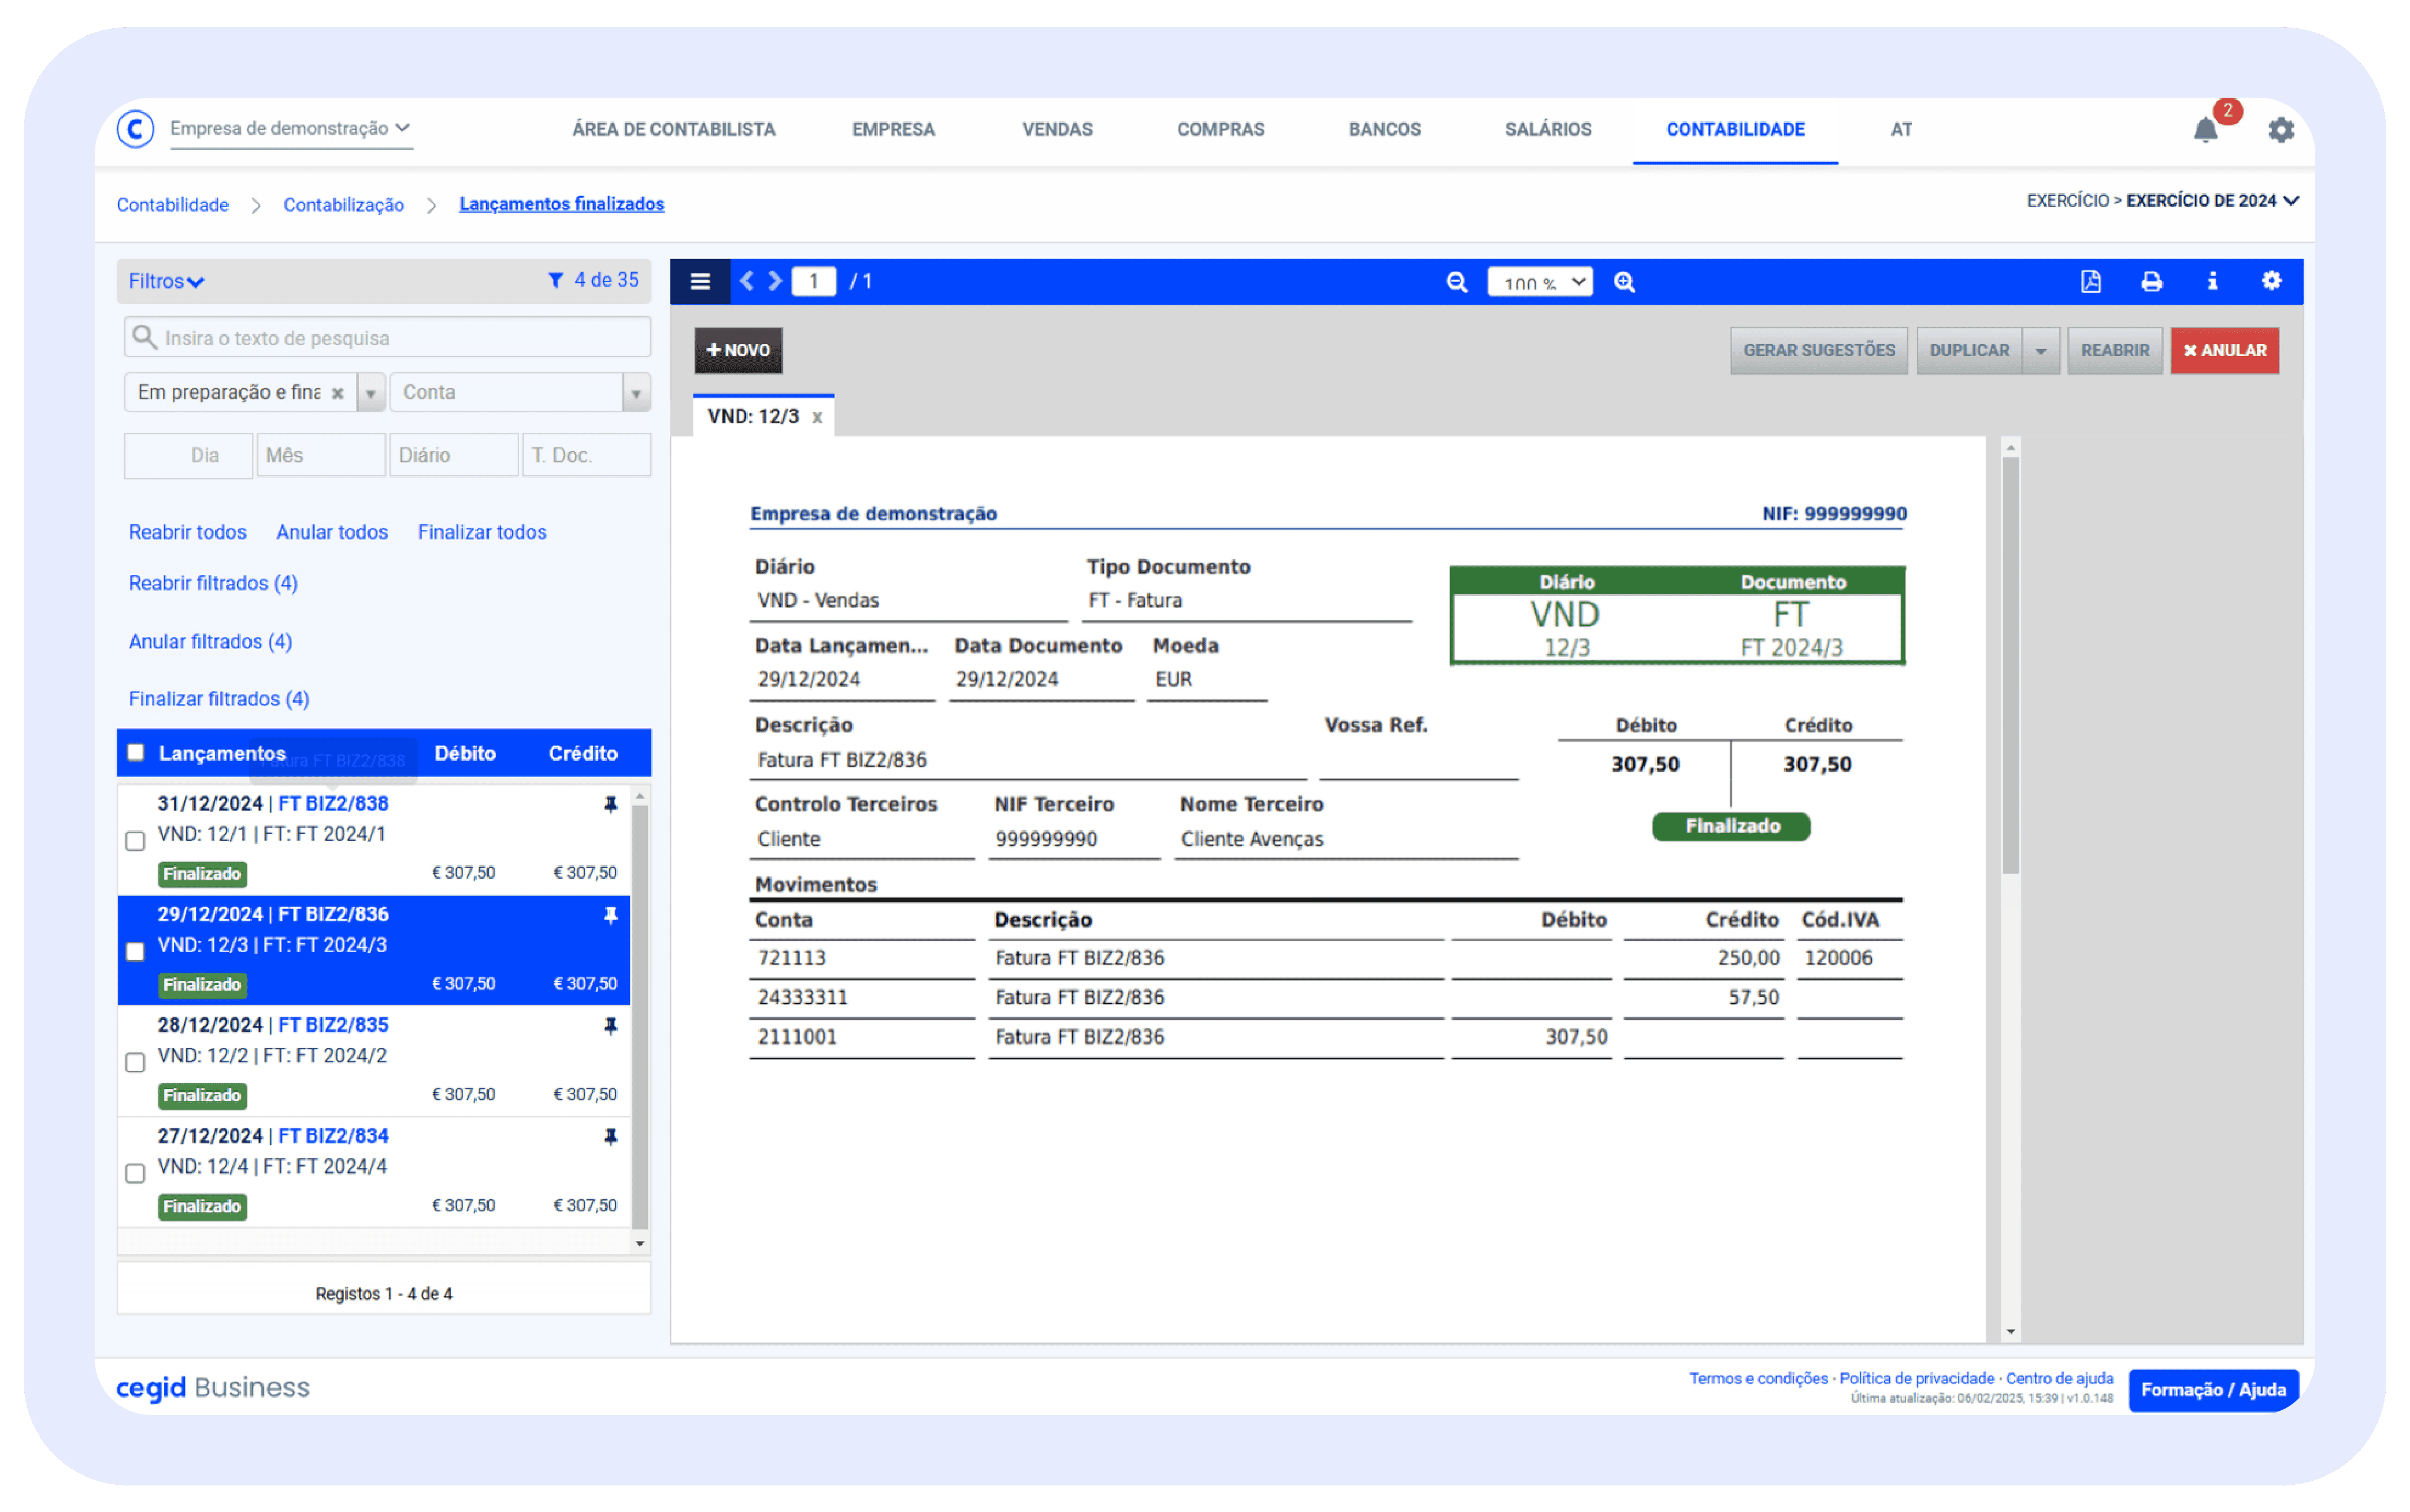
Task: Open the Vendas menu
Action: (1056, 130)
